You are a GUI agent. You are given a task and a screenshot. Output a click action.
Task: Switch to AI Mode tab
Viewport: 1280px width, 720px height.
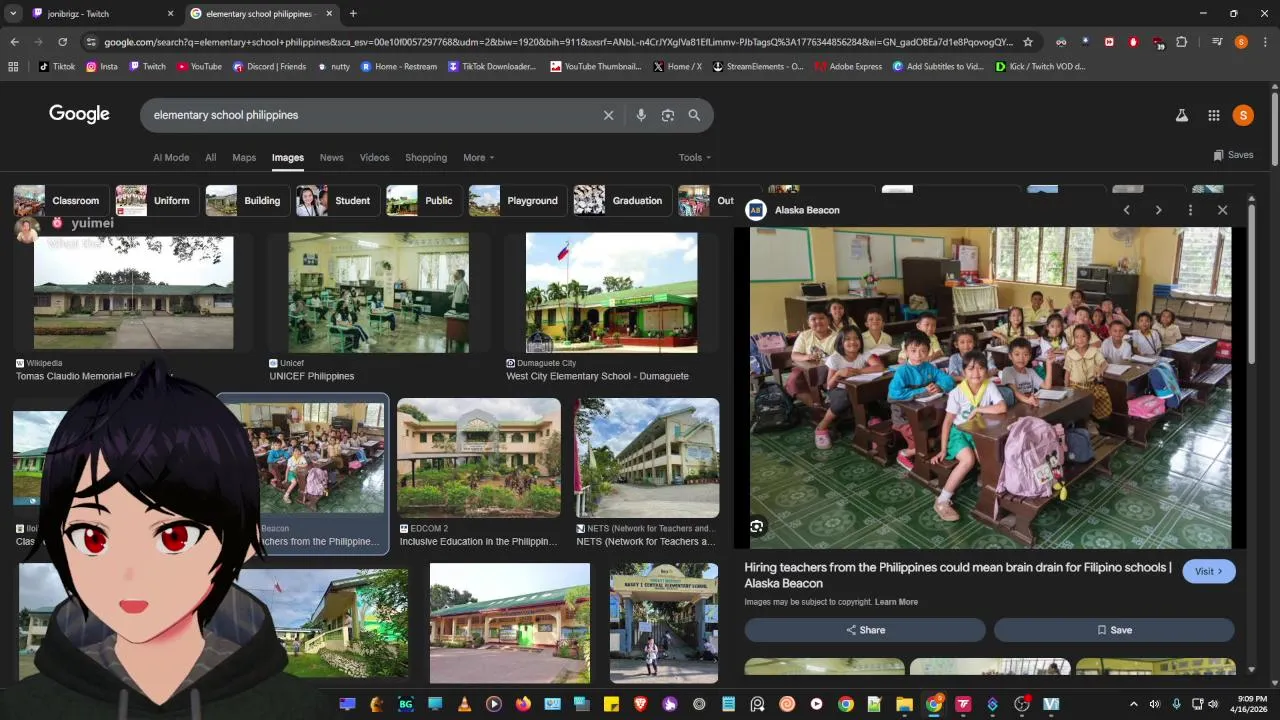171,157
